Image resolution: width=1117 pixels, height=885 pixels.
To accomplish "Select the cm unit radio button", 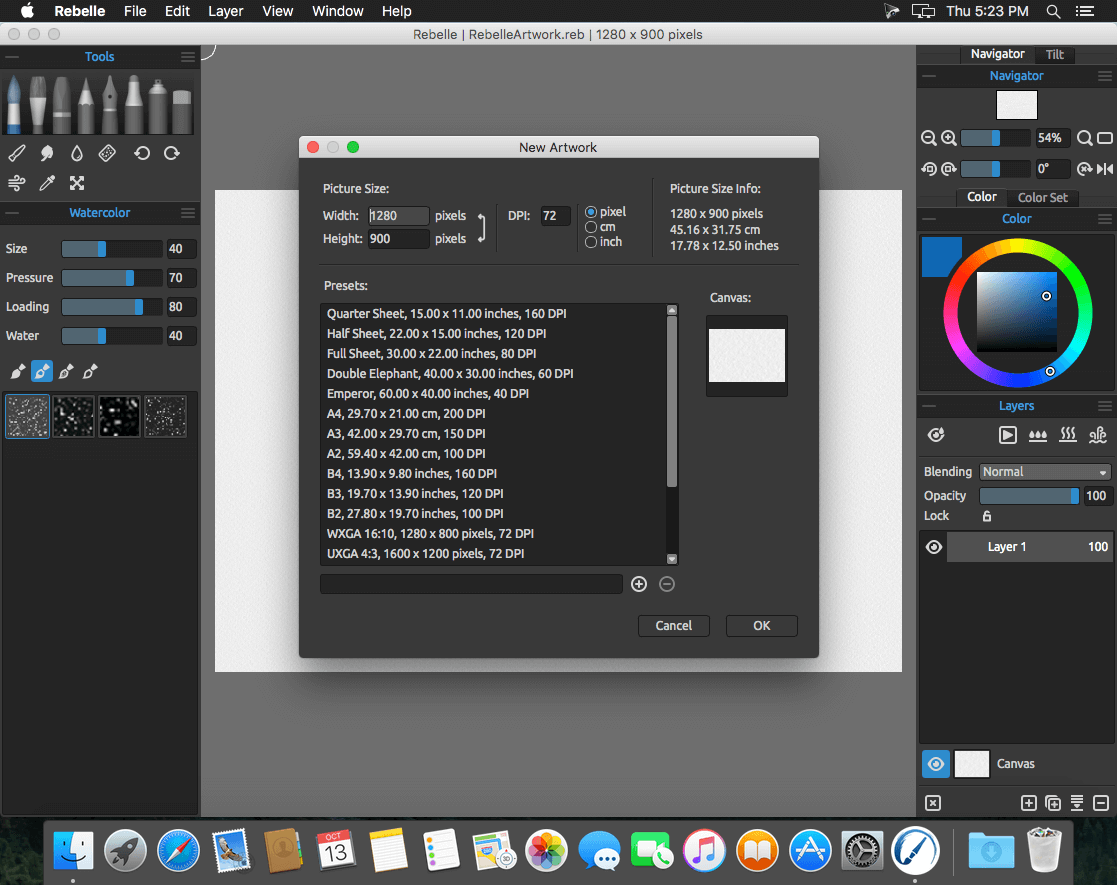I will [x=591, y=227].
